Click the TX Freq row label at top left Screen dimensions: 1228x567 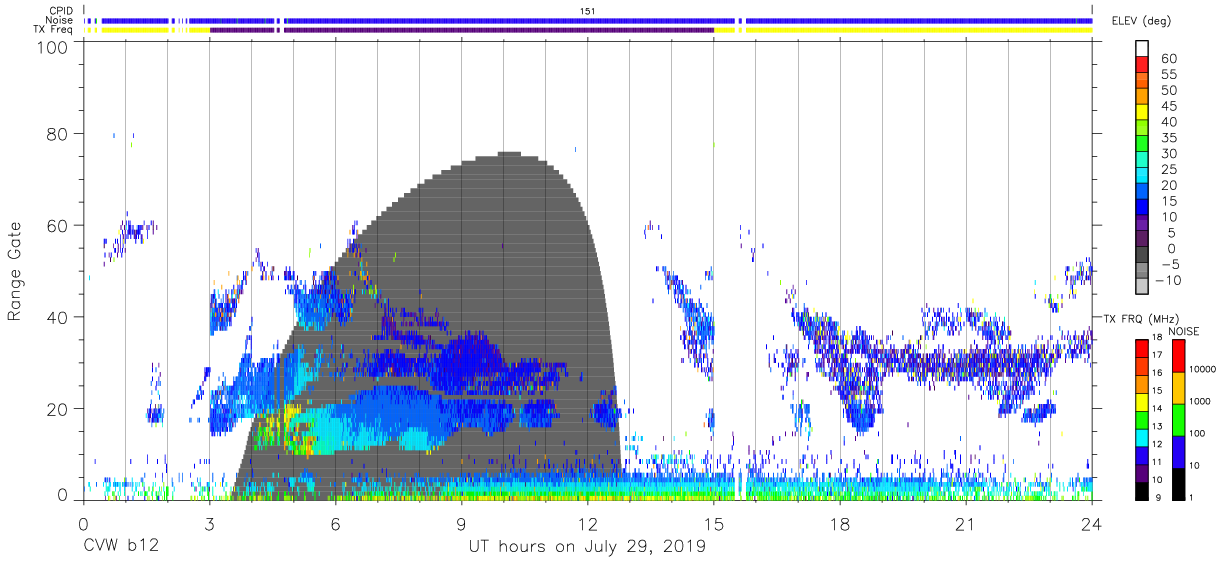[x=54, y=30]
